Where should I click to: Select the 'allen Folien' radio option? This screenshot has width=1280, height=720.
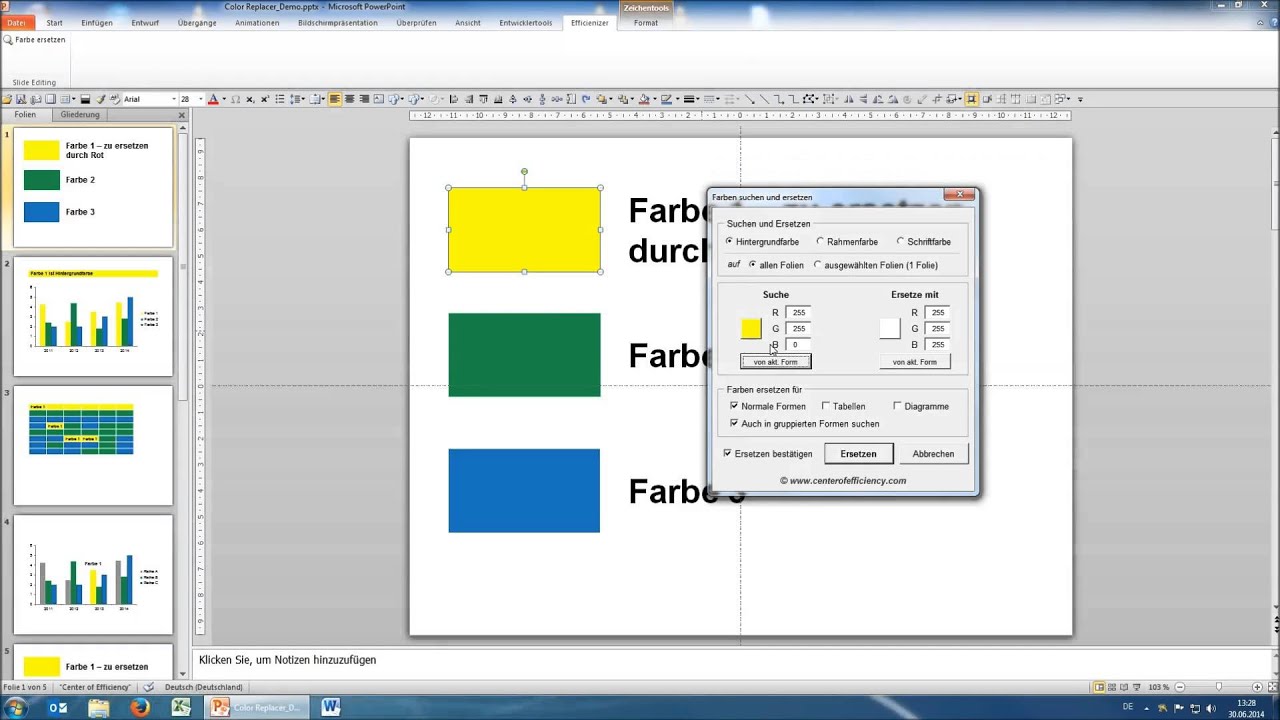[x=752, y=265]
